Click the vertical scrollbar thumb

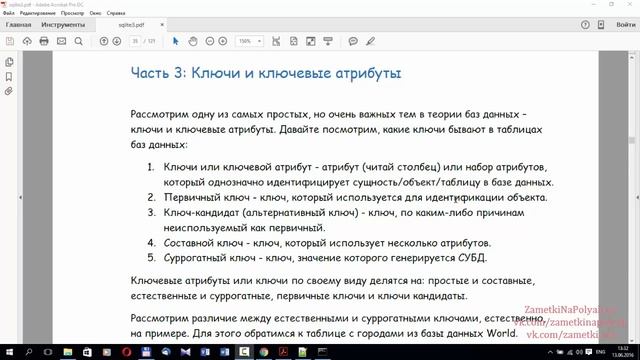(x=632, y=140)
